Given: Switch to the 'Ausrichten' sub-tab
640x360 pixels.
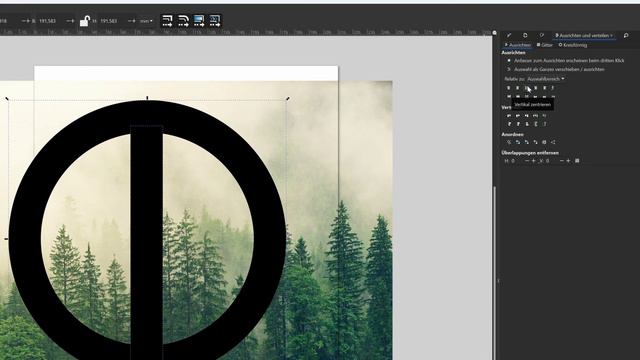Looking at the screenshot, I should coord(518,45).
